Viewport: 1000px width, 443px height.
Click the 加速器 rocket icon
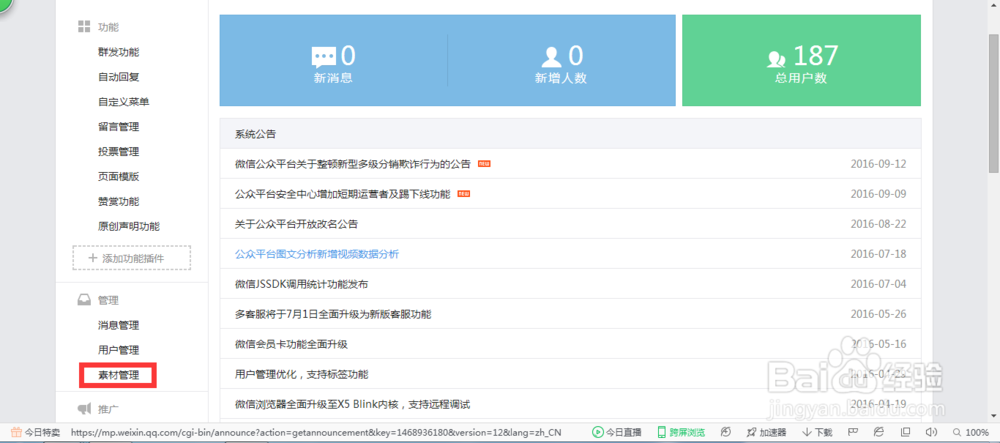pos(751,432)
